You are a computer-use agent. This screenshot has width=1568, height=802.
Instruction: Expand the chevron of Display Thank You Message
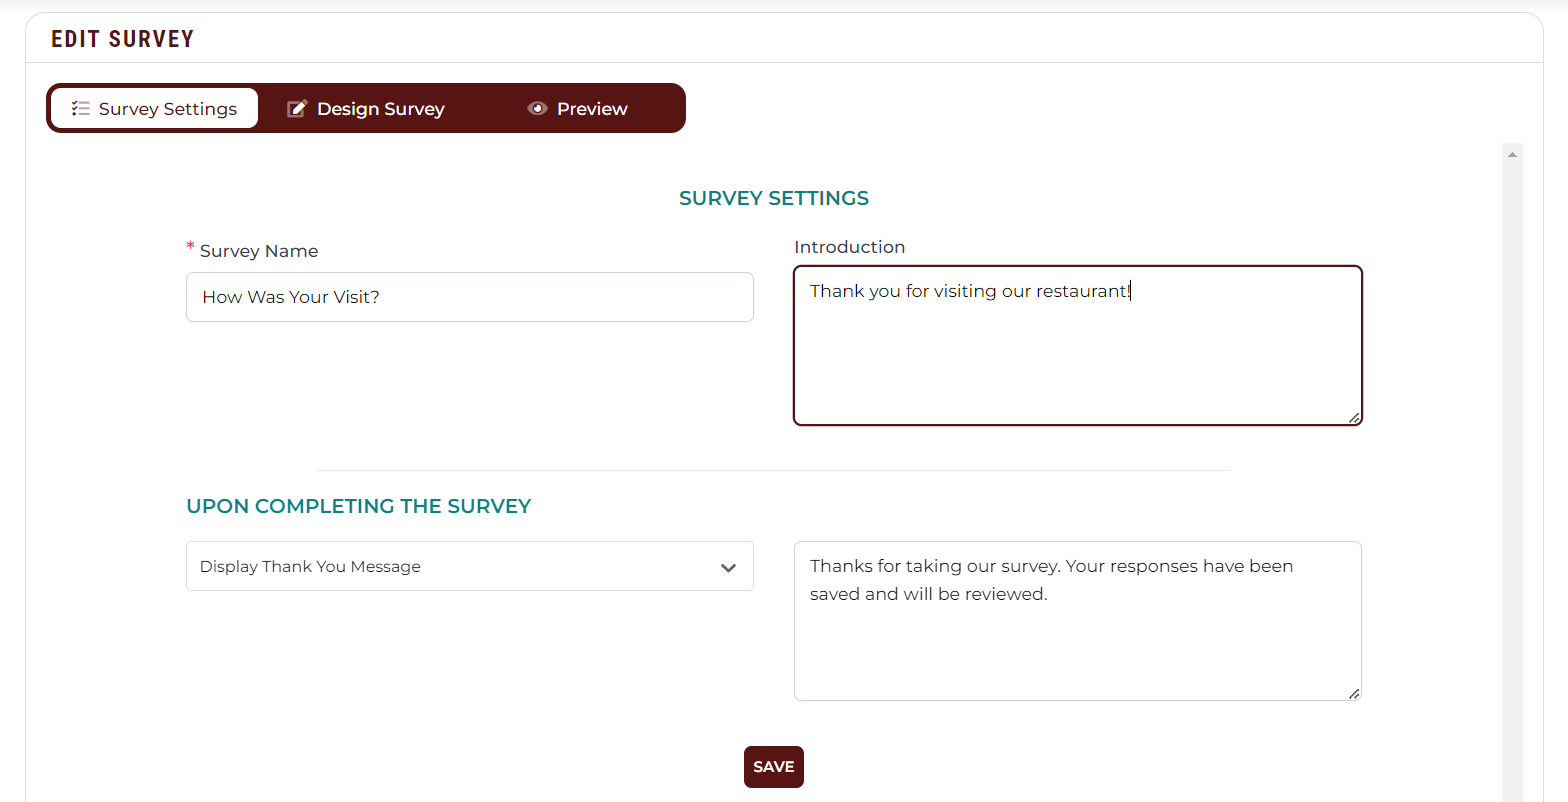point(728,567)
